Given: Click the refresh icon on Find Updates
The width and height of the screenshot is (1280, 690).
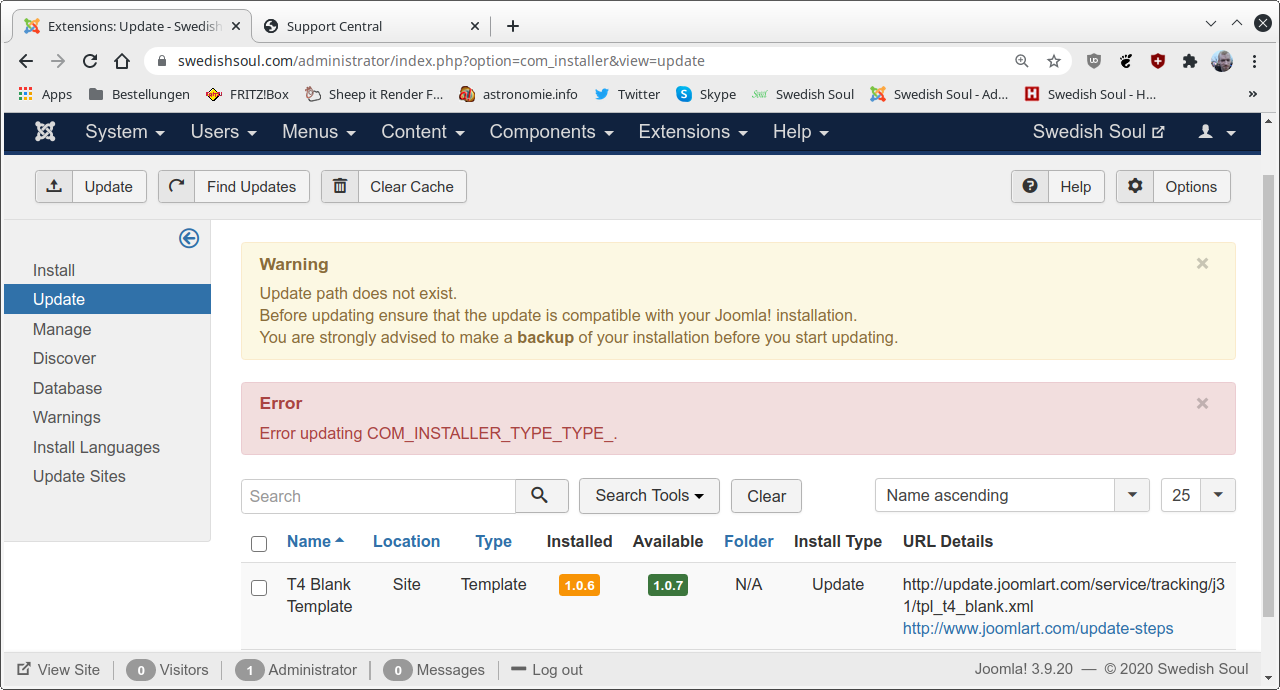Looking at the screenshot, I should [x=177, y=186].
